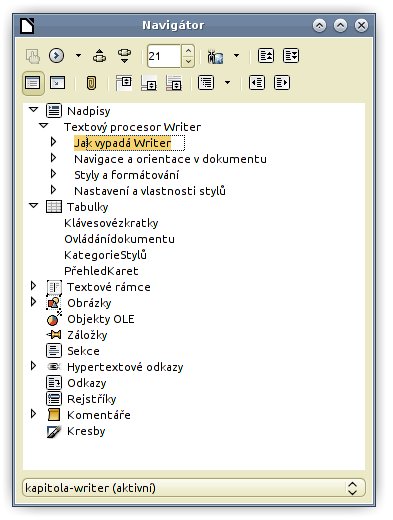Open the Navigation circle arrow icon
This screenshot has height=520, width=393.
tap(56, 55)
